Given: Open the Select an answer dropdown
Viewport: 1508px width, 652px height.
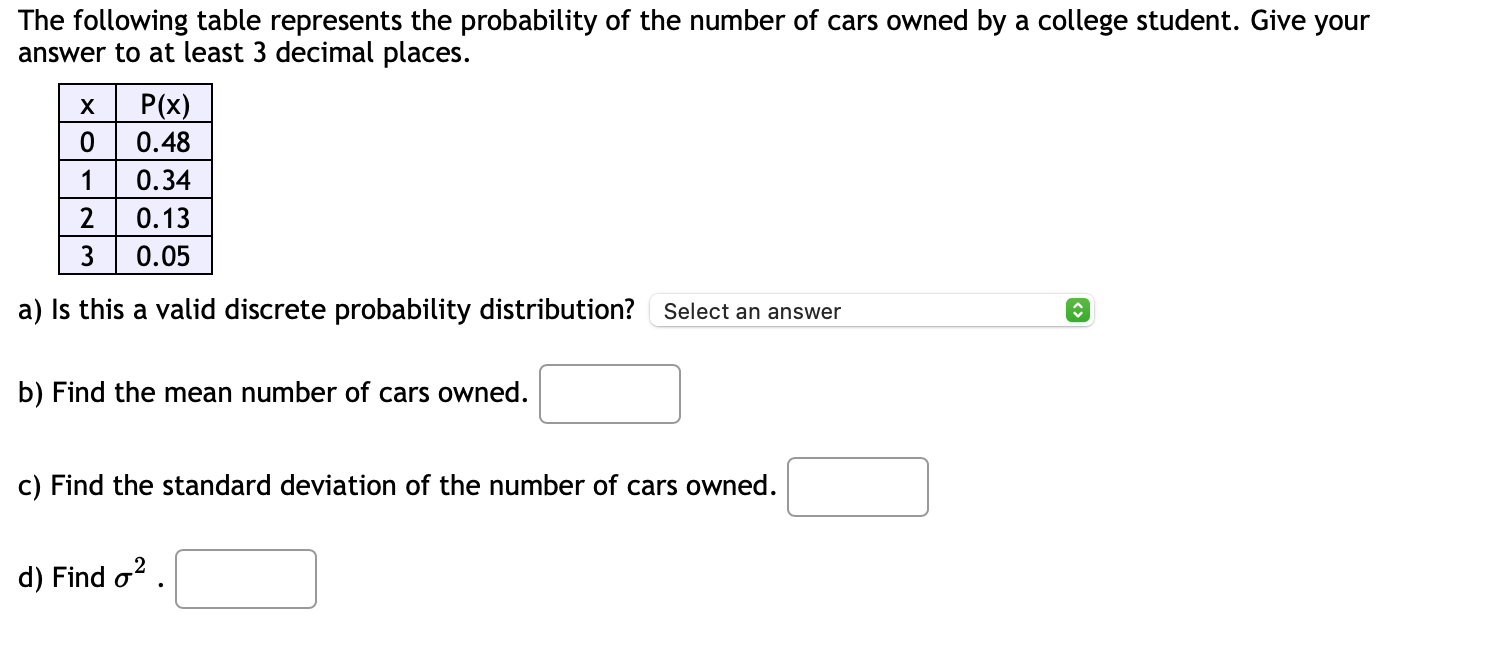Looking at the screenshot, I should (870, 310).
